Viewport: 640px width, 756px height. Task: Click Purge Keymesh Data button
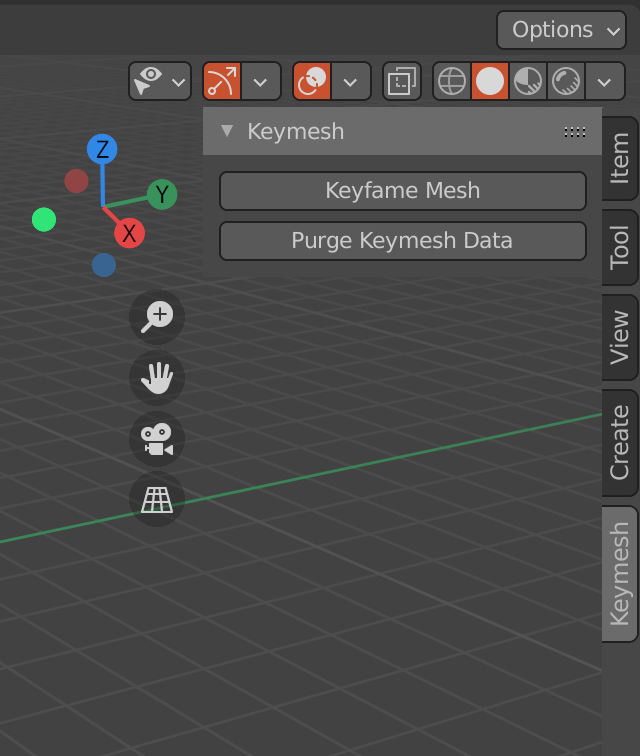[x=403, y=241]
